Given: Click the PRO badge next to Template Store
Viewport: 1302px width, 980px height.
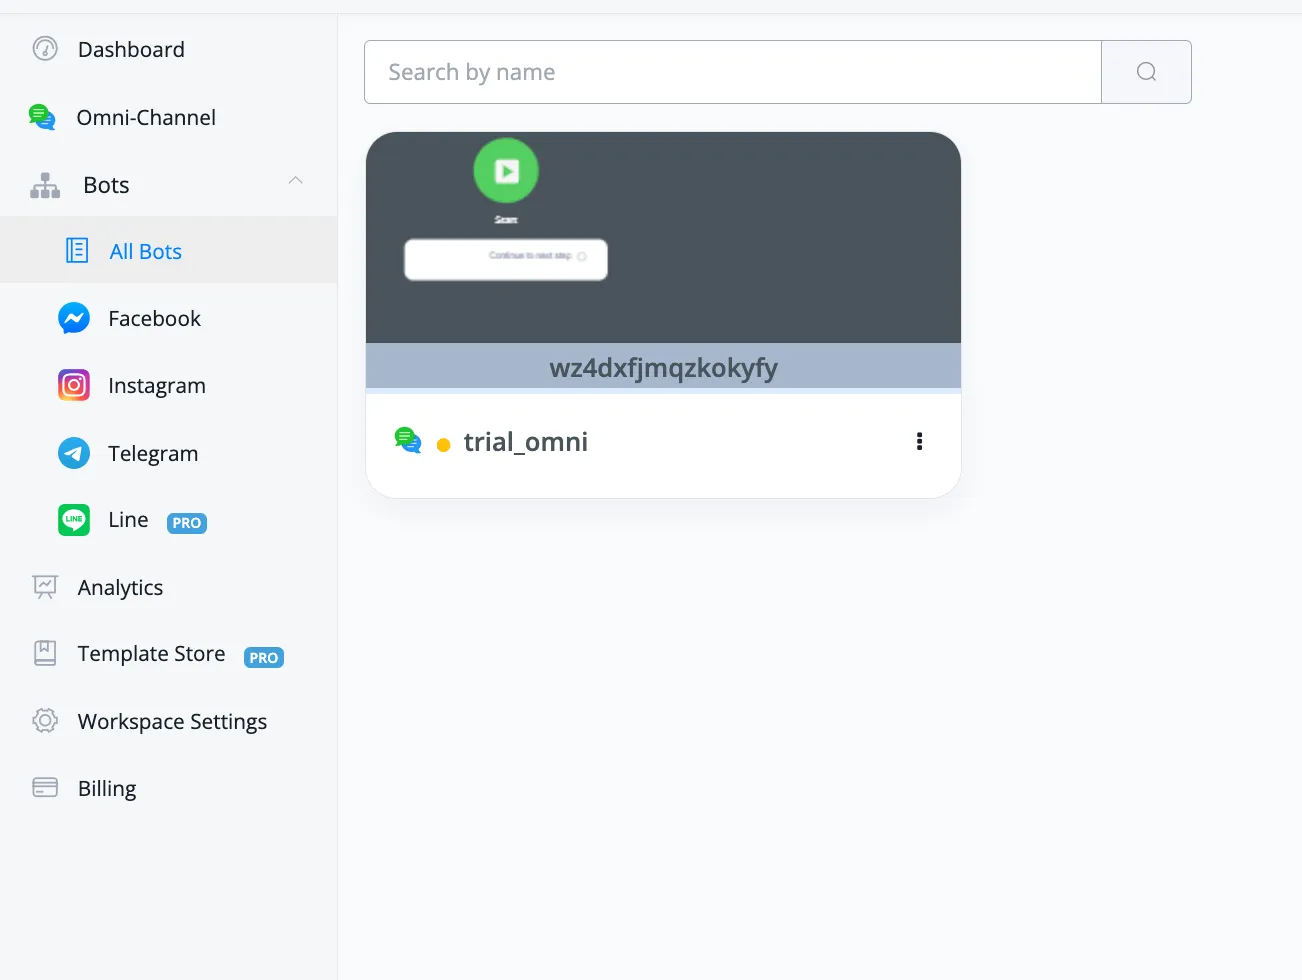Looking at the screenshot, I should pyautogui.click(x=264, y=657).
